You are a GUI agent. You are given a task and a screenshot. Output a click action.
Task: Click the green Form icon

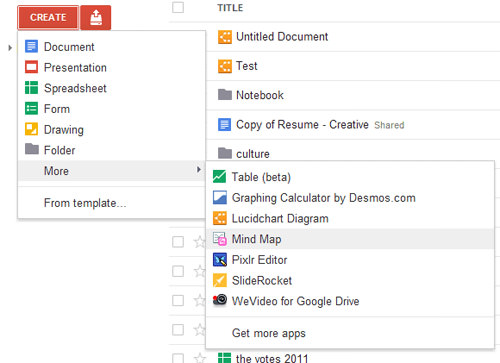31,109
